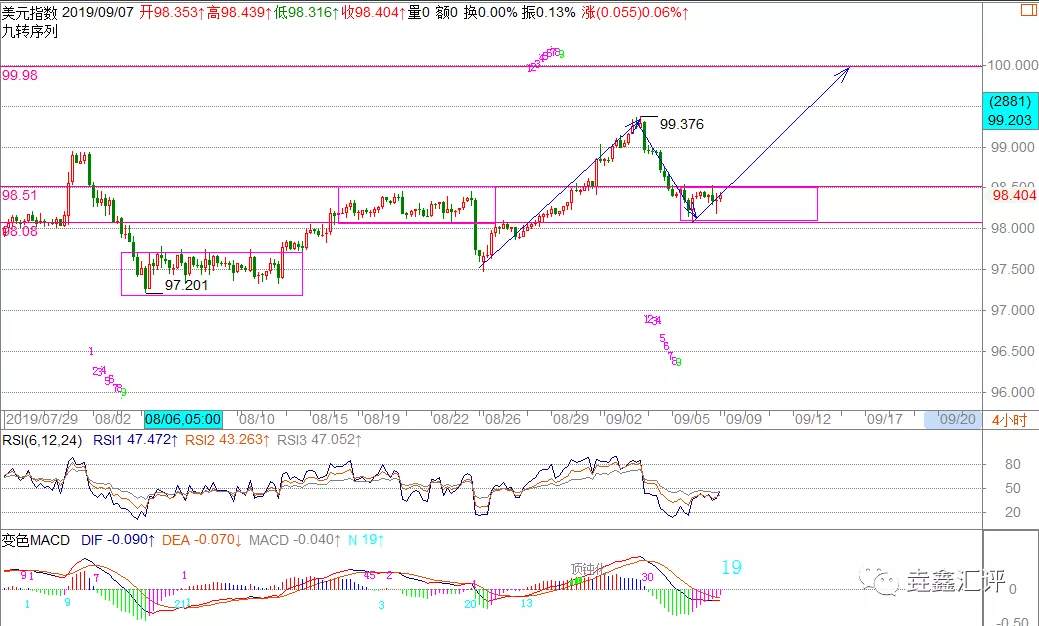Click the 08/19 date axis label

click(x=382, y=419)
